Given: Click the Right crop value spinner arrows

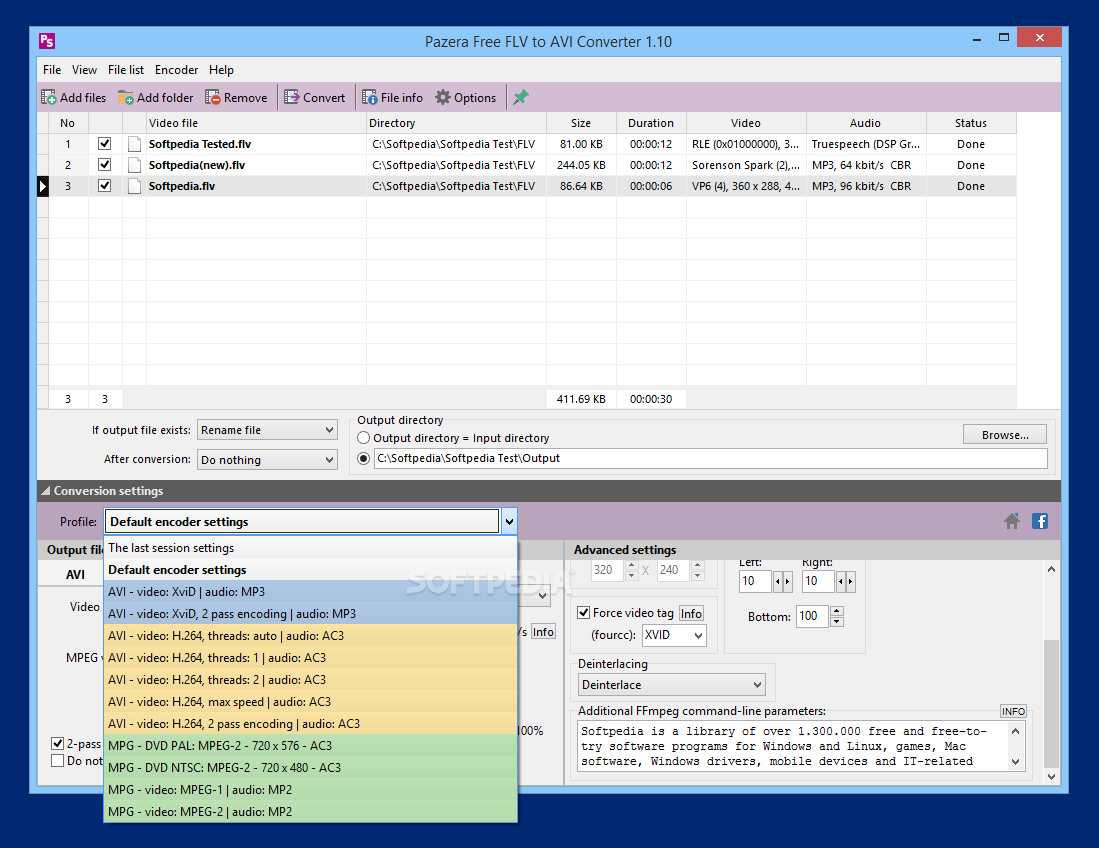Looking at the screenshot, I should pos(845,581).
